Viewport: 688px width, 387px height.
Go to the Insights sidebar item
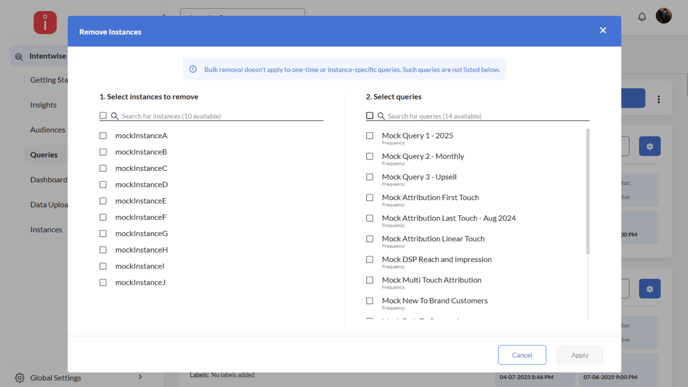[x=43, y=105]
